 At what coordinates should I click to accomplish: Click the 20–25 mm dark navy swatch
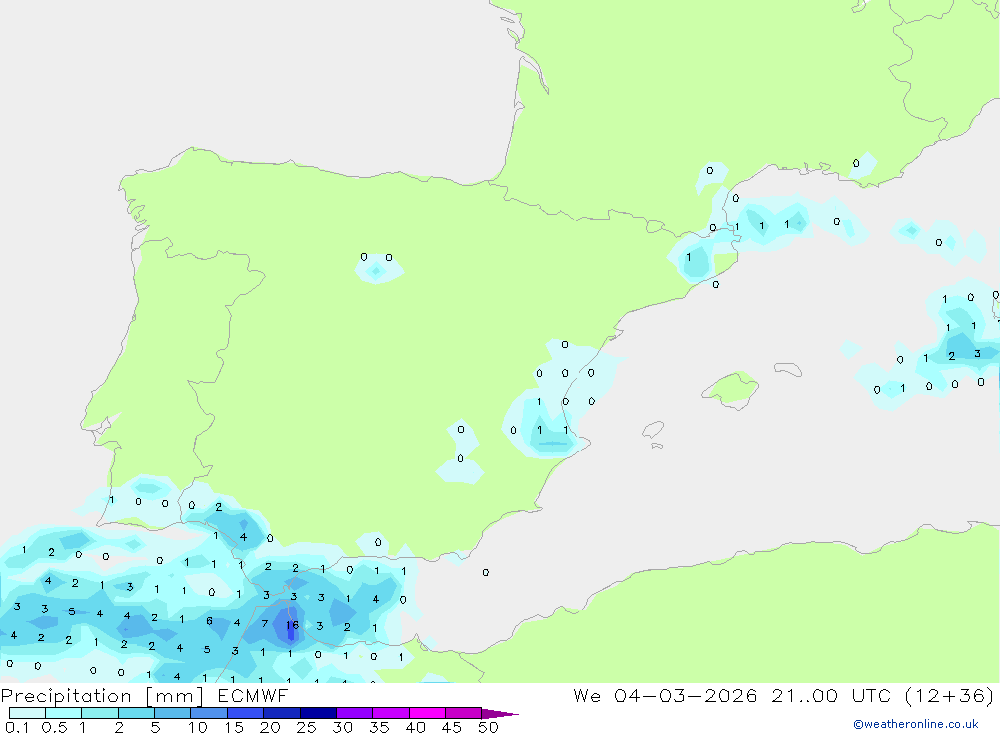[x=281, y=713]
